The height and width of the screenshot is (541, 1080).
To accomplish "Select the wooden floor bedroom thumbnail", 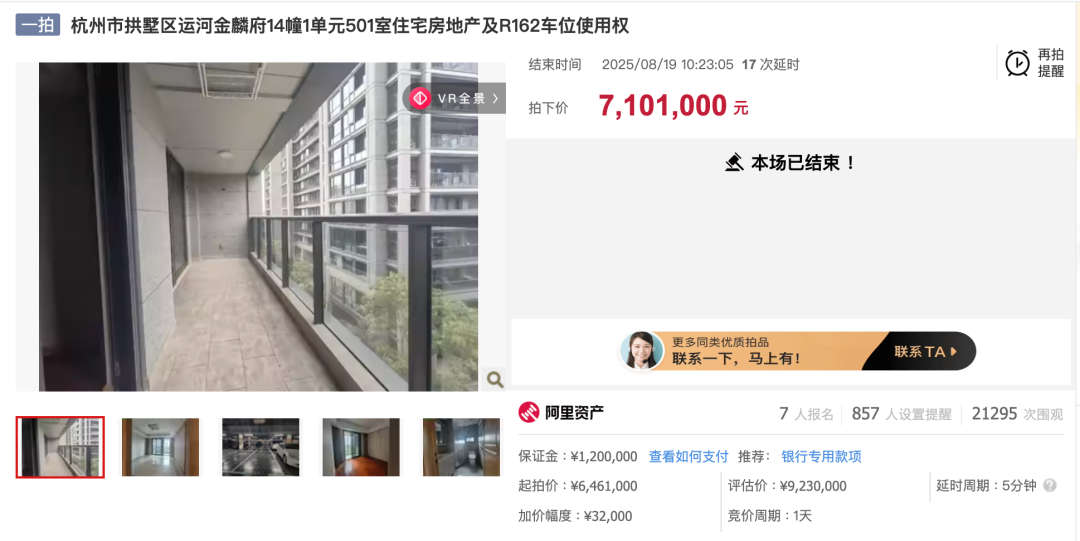I will [361, 447].
